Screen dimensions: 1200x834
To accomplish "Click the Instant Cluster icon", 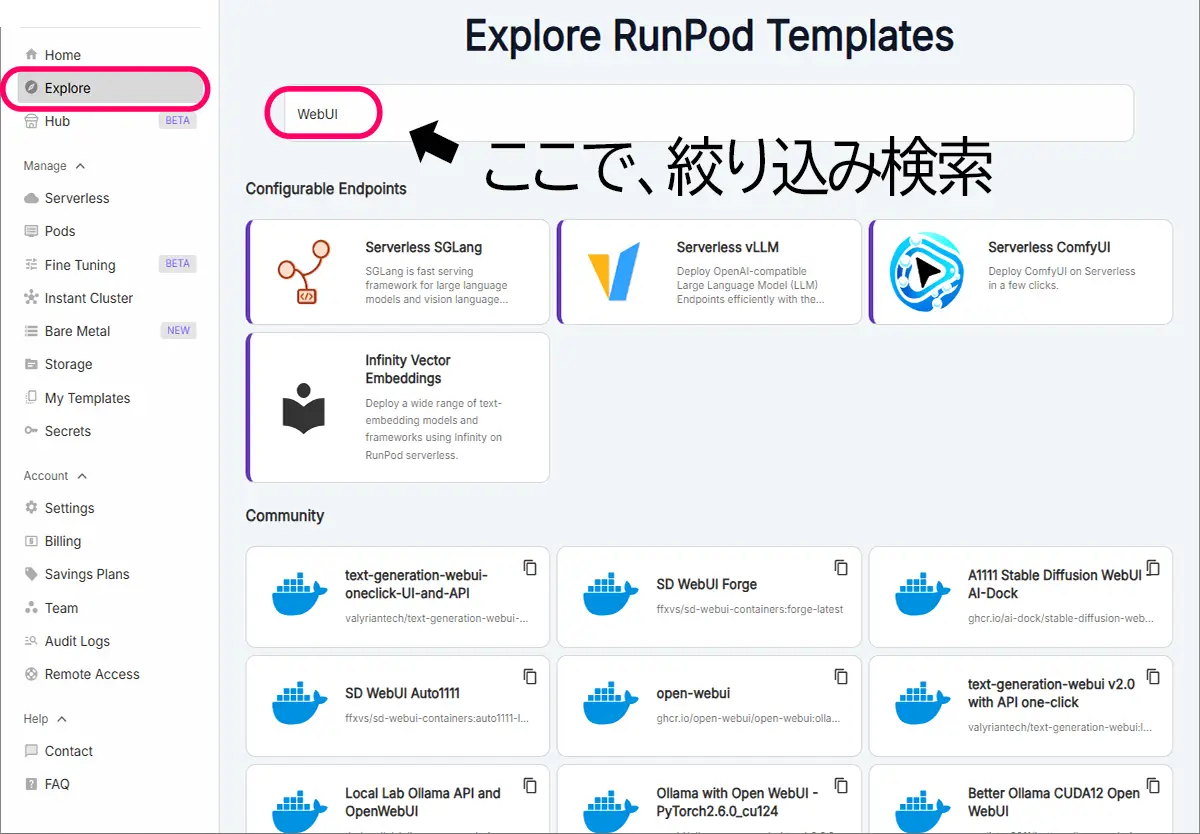I will tap(31, 298).
